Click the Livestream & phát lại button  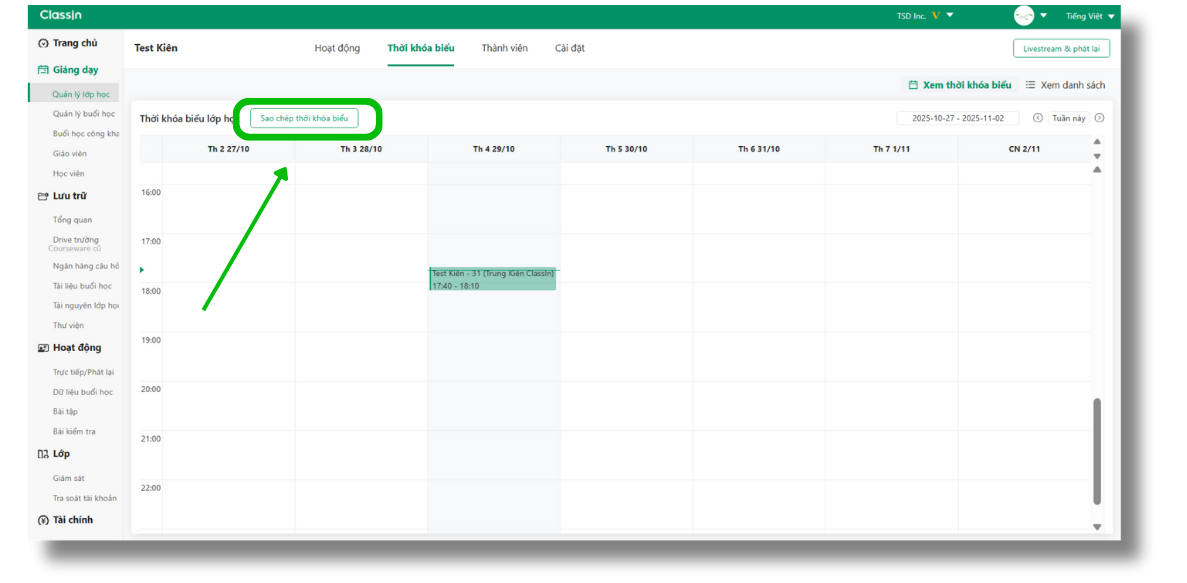[x=1061, y=48]
